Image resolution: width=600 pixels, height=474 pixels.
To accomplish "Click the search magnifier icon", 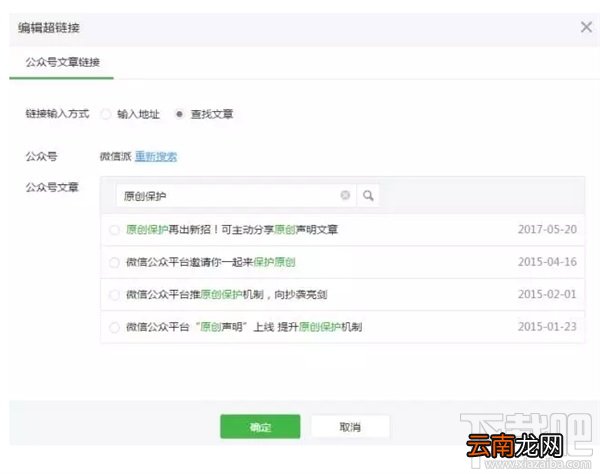I will pos(368,196).
